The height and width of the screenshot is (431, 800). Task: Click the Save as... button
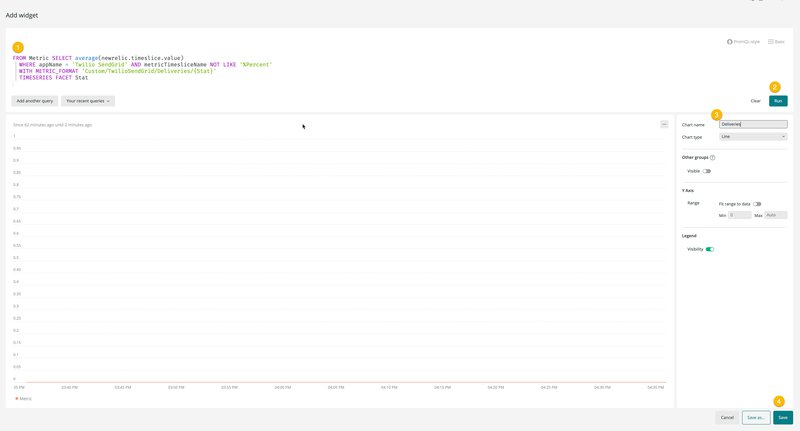(x=756, y=418)
